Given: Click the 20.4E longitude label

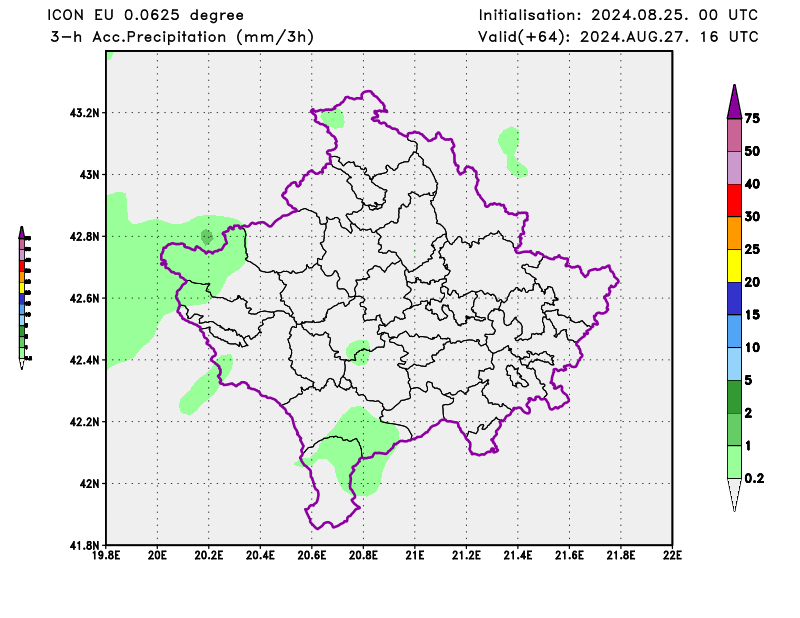Looking at the screenshot, I should pyautogui.click(x=260, y=555).
